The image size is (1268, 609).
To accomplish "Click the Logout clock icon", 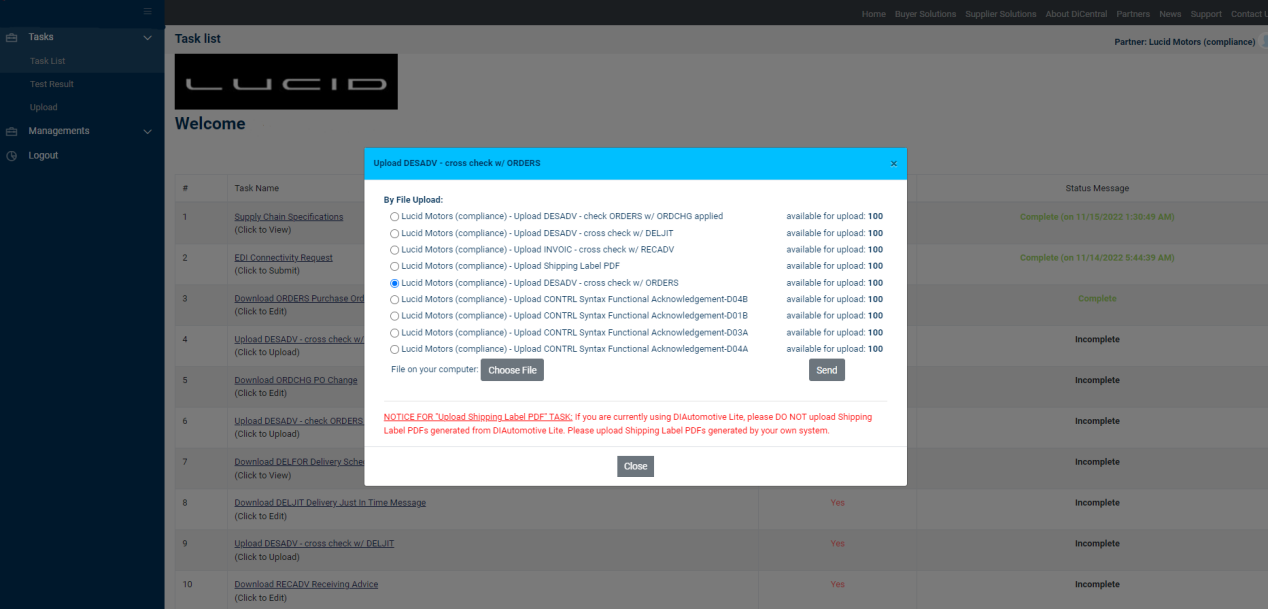I will pyautogui.click(x=12, y=156).
